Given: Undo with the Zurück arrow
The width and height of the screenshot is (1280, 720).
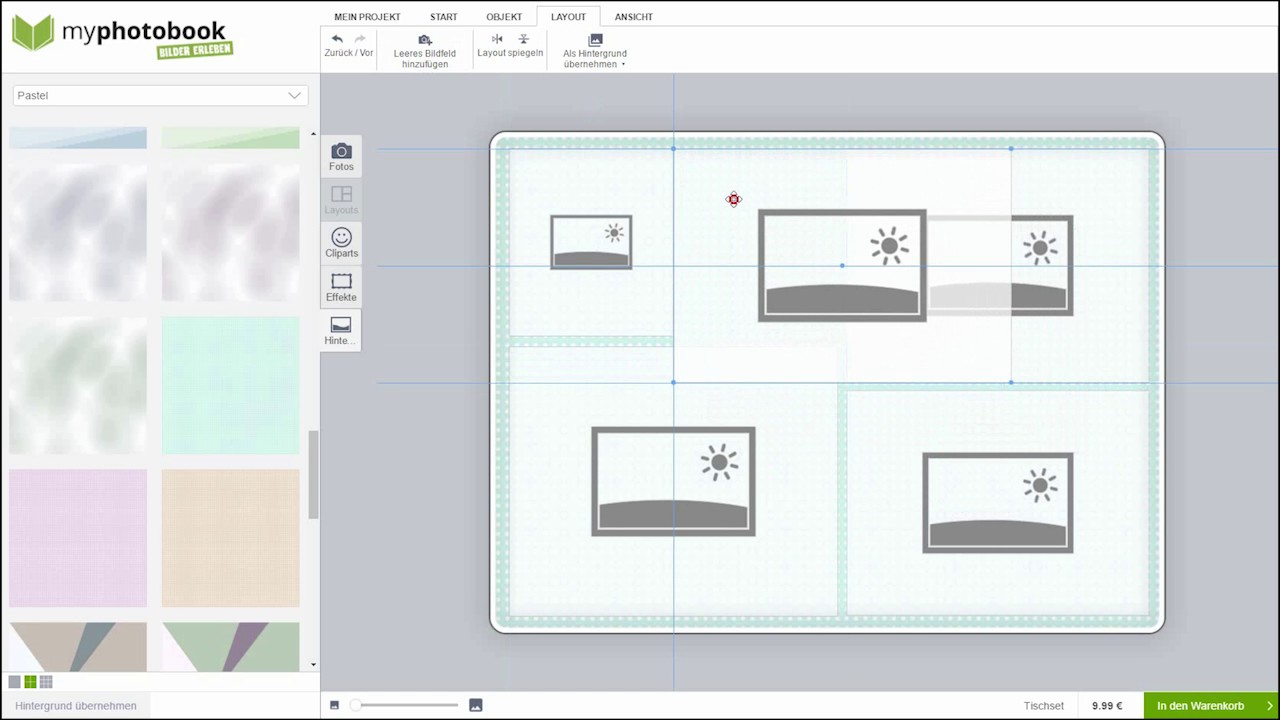Looking at the screenshot, I should pyautogui.click(x=337, y=39).
